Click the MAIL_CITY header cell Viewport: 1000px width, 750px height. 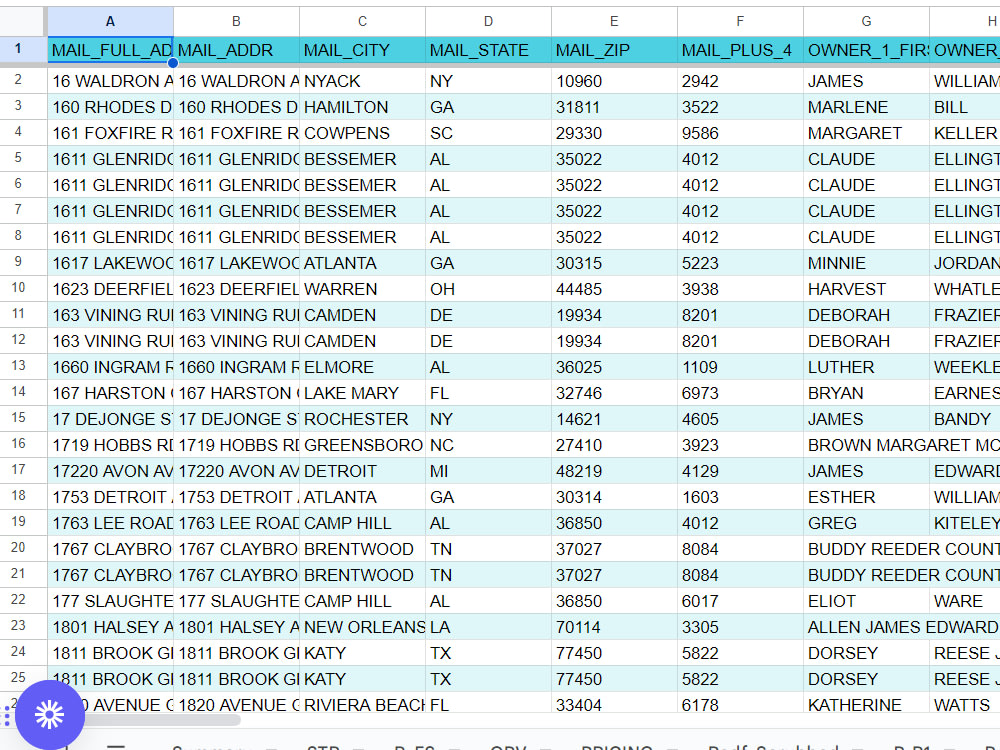(x=362, y=50)
